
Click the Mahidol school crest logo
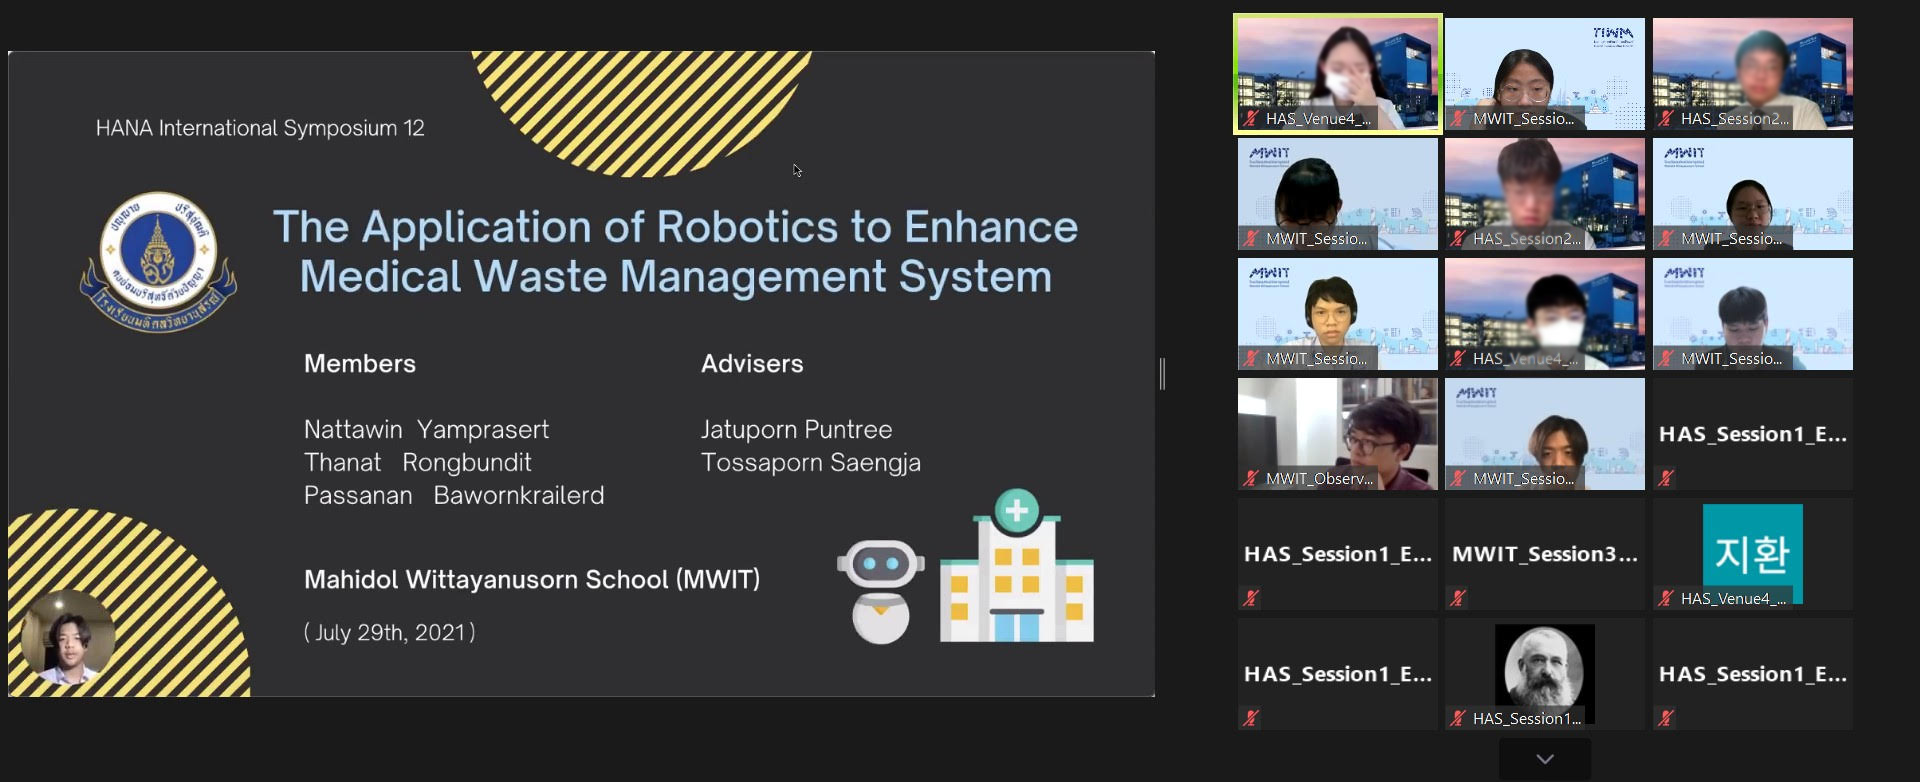pos(158,262)
